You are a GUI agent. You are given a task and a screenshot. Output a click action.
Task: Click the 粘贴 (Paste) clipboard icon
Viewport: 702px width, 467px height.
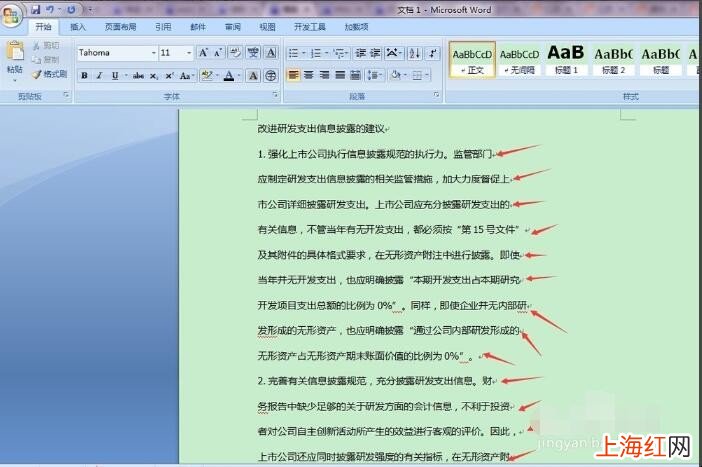(15, 51)
